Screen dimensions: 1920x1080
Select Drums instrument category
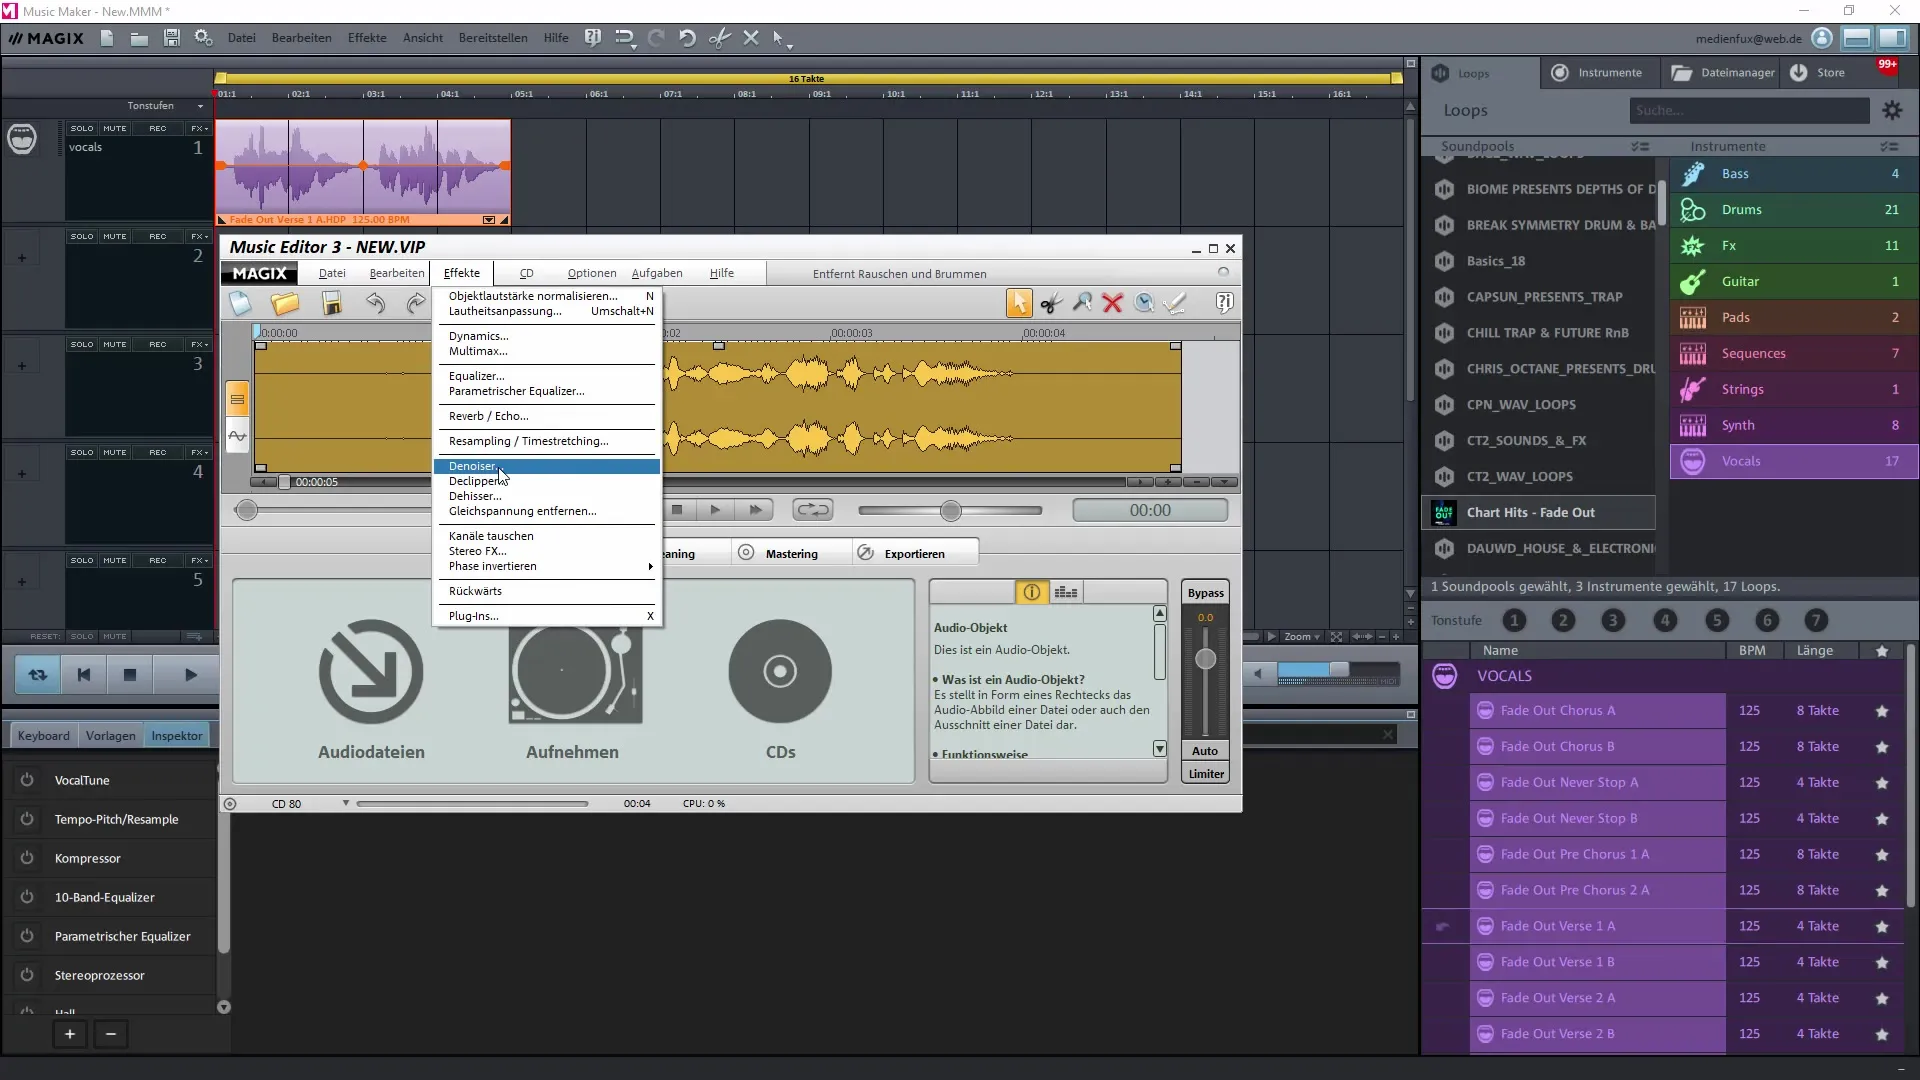1794,210
